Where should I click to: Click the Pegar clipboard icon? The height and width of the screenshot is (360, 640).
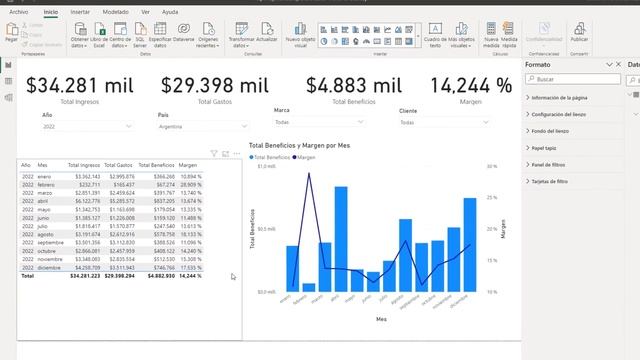pyautogui.click(x=11, y=29)
